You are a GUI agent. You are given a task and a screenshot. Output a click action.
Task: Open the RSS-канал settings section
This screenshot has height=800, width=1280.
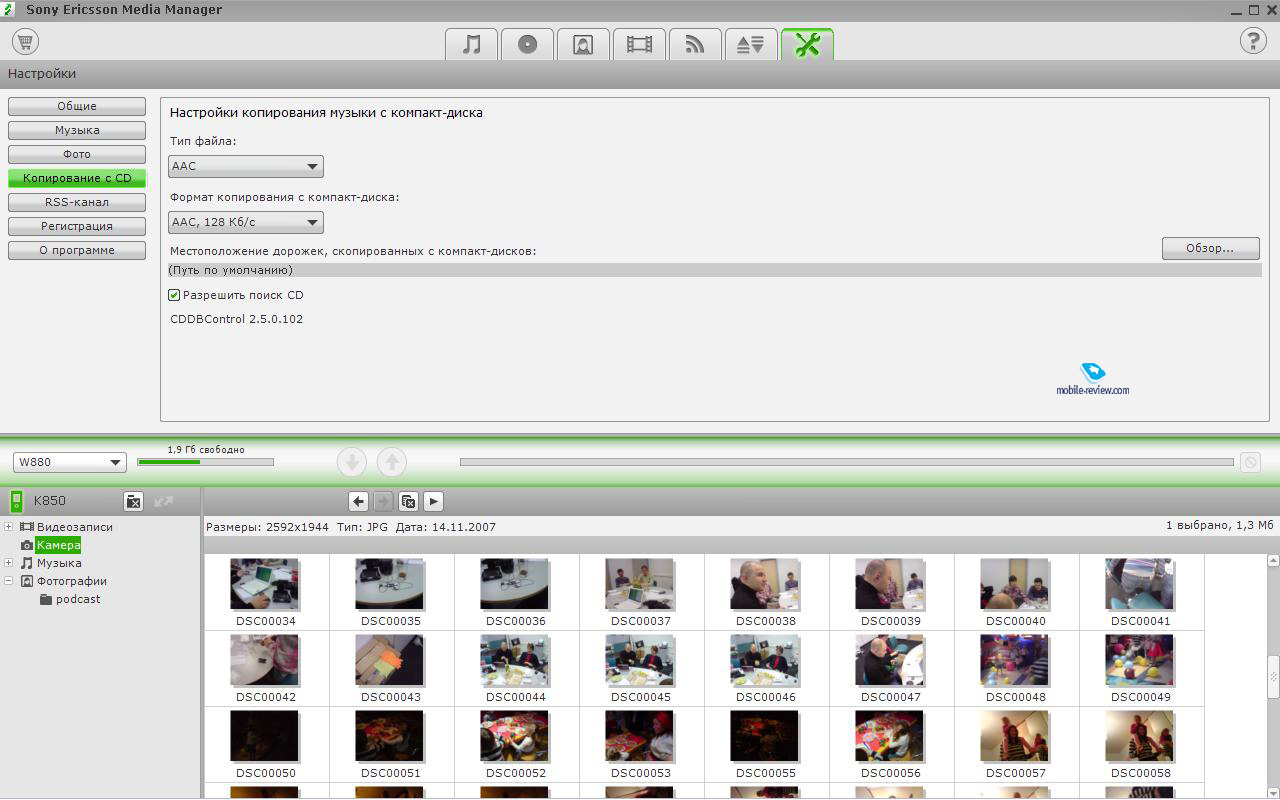tap(77, 202)
